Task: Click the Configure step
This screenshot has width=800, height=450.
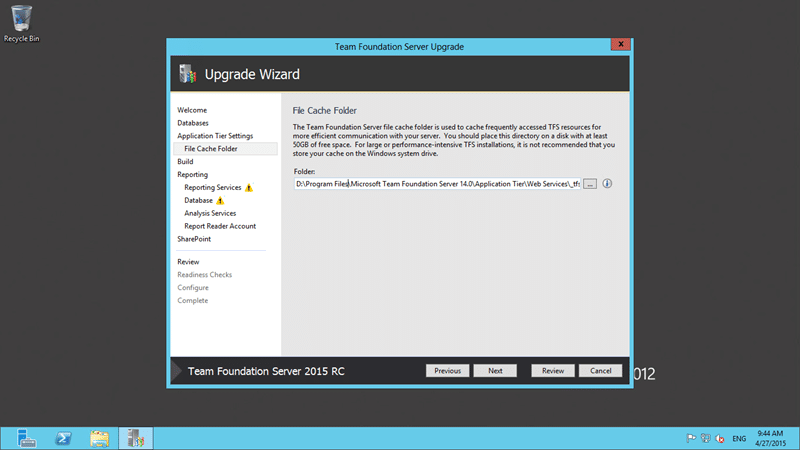Action: click(193, 288)
